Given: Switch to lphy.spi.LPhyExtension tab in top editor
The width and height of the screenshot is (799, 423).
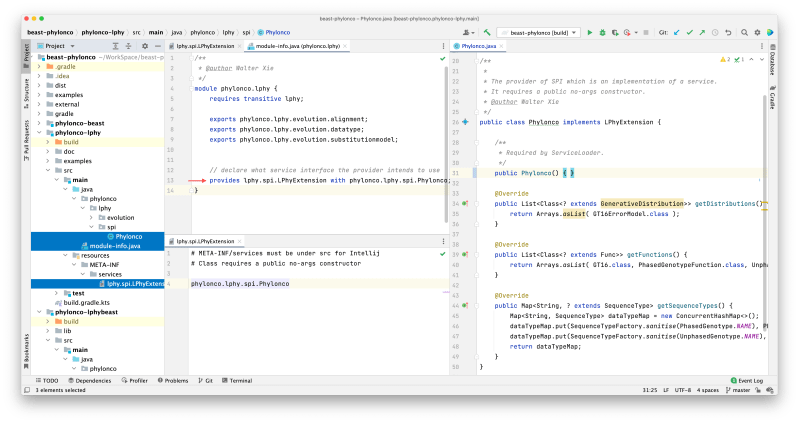Looking at the screenshot, I should pyautogui.click(x=205, y=46).
